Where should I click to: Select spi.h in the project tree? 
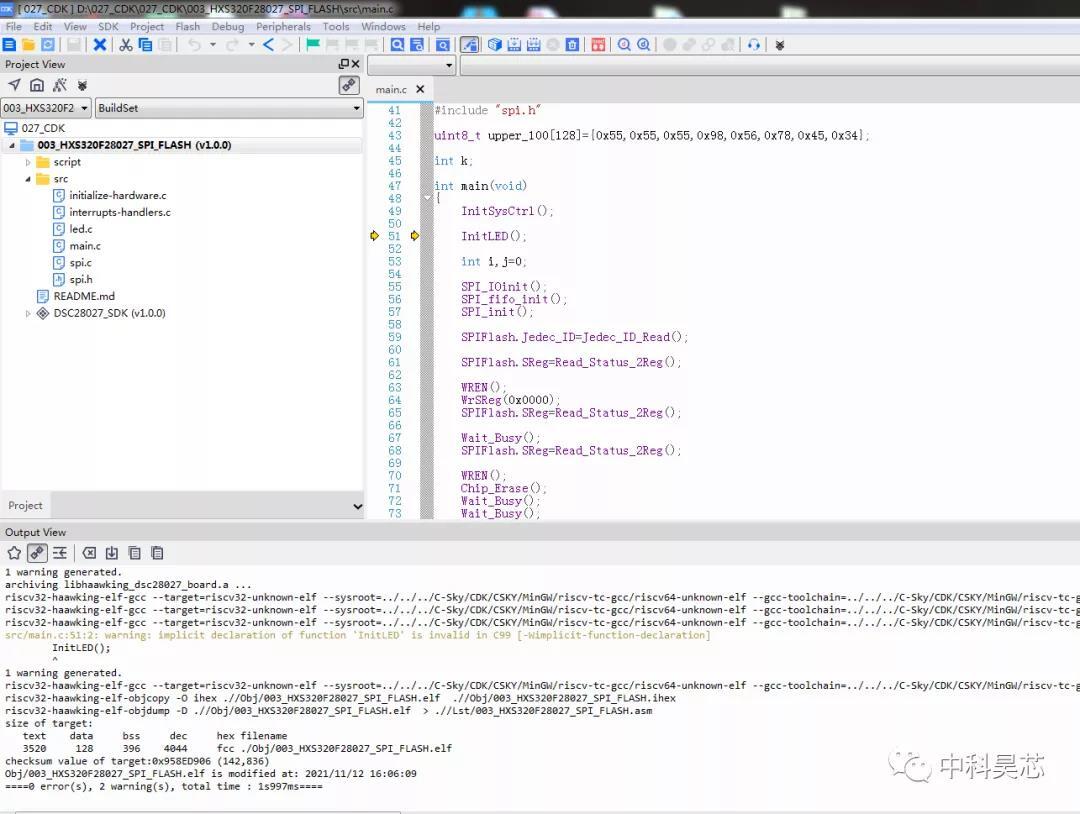81,280
